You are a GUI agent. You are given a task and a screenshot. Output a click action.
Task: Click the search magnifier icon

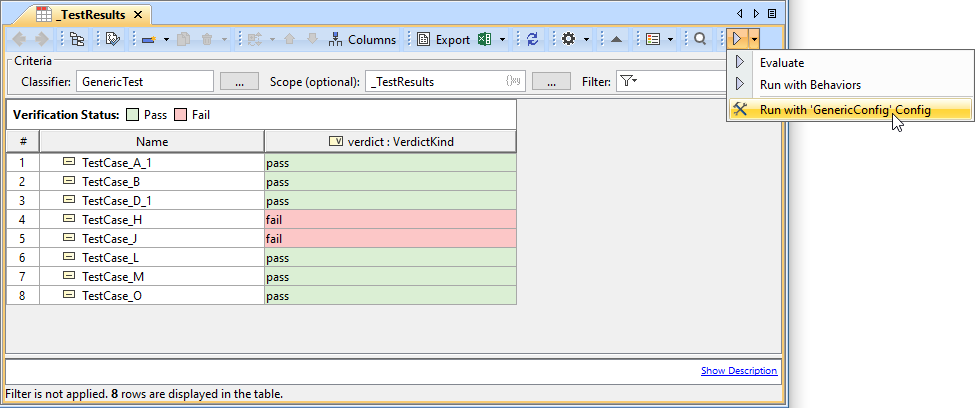click(700, 40)
